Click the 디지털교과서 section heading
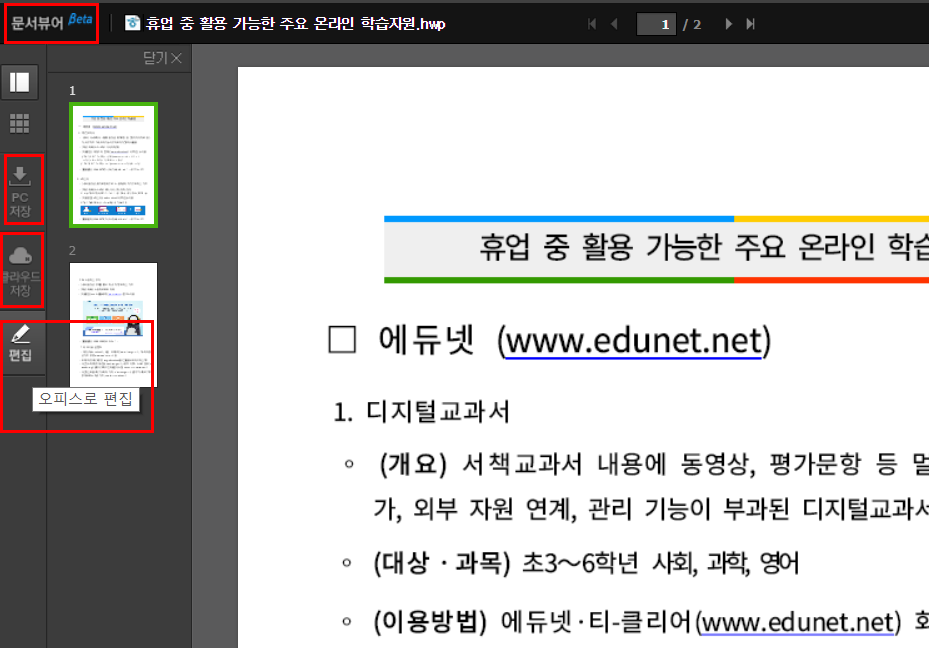The image size is (929, 648). [422, 411]
